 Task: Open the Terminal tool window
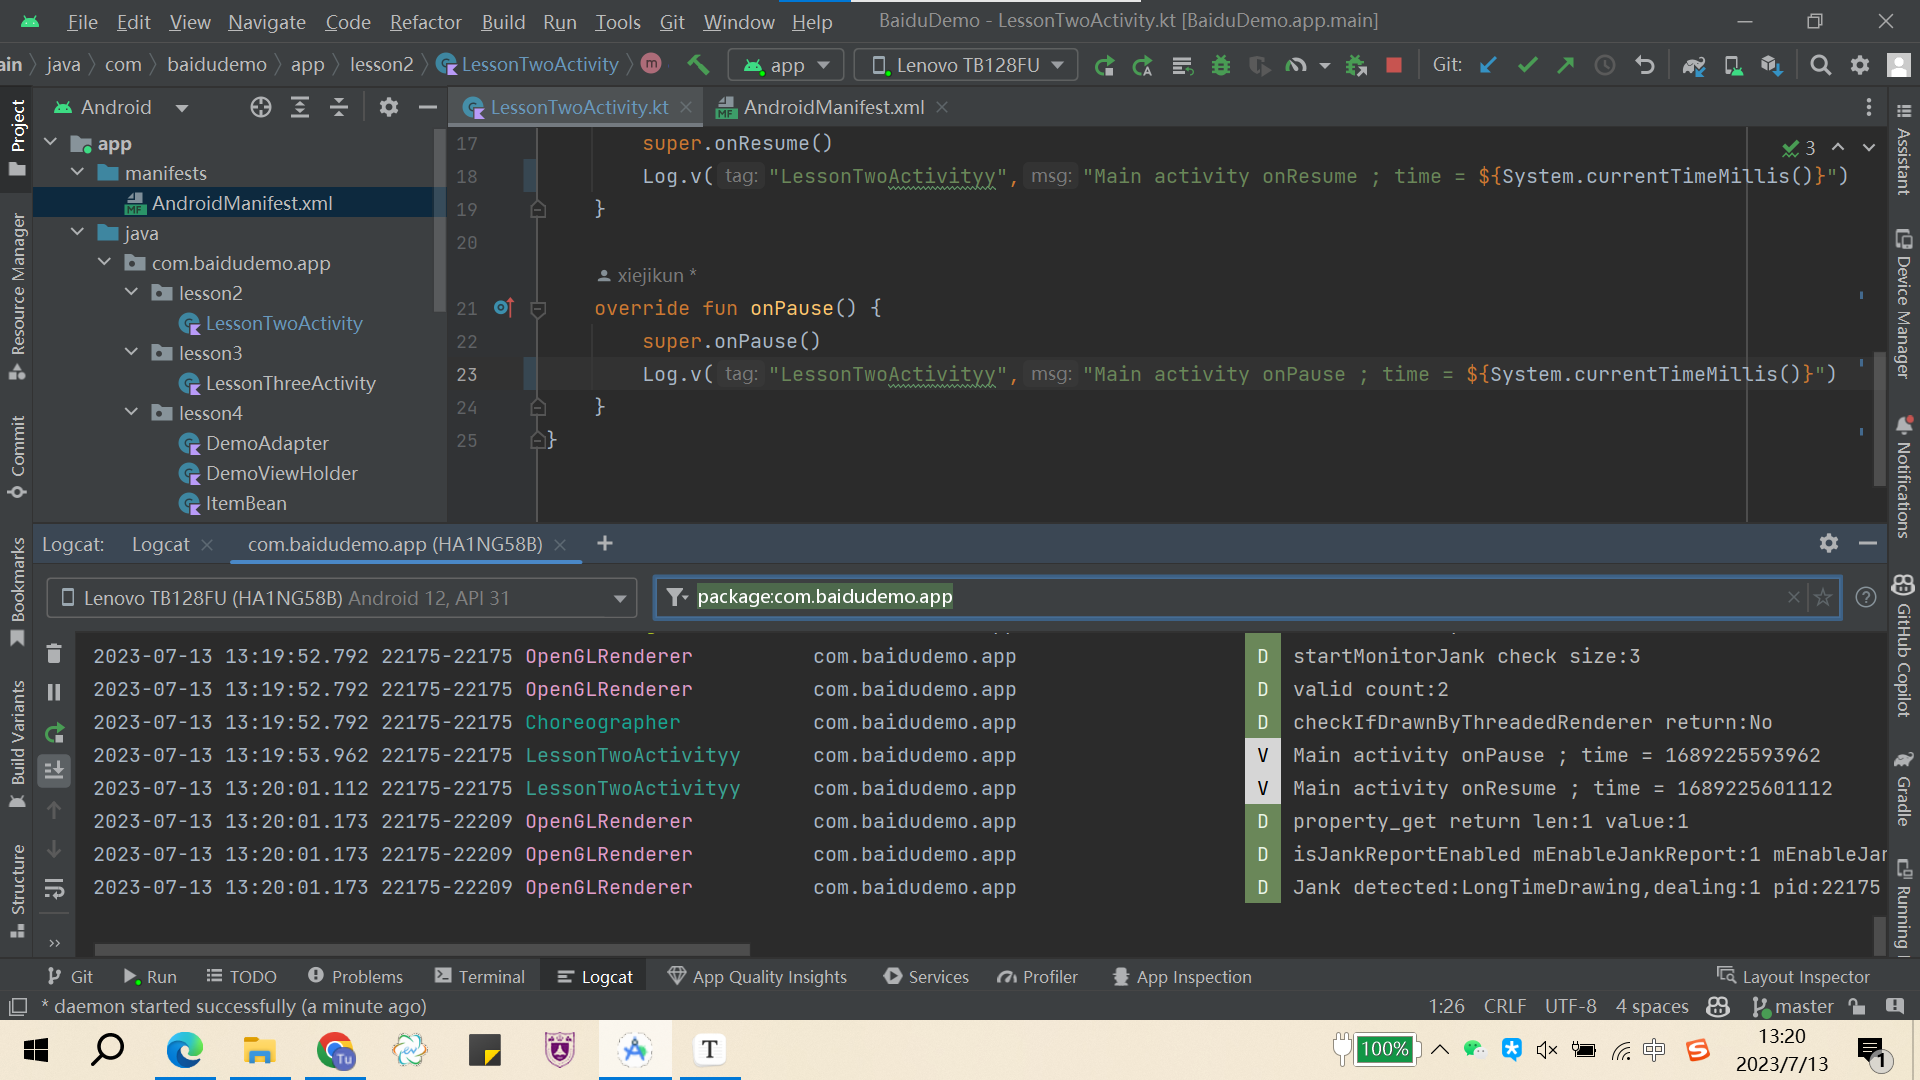(x=480, y=976)
